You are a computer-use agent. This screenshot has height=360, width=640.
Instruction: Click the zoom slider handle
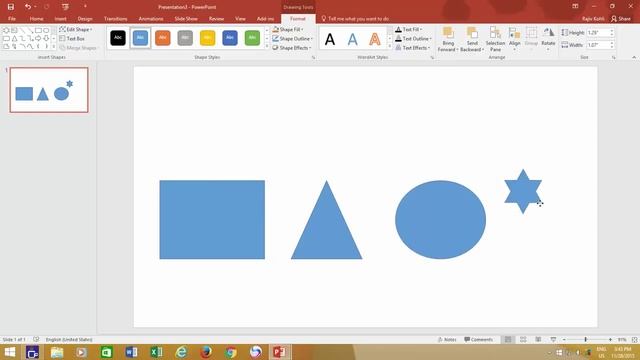[x=585, y=340]
